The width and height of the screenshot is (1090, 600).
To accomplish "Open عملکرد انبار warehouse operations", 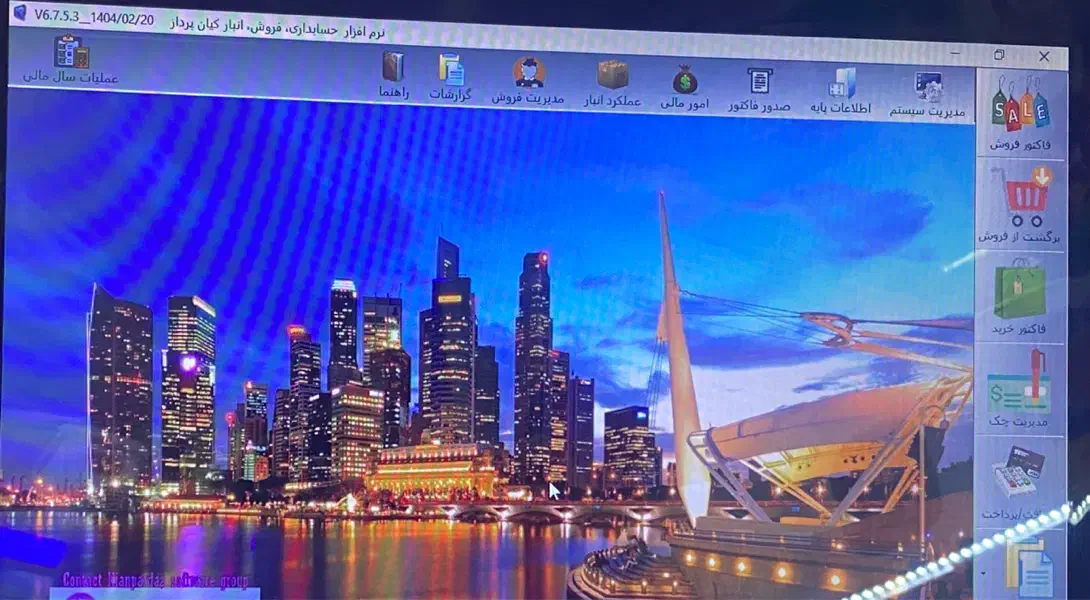I will point(612,84).
